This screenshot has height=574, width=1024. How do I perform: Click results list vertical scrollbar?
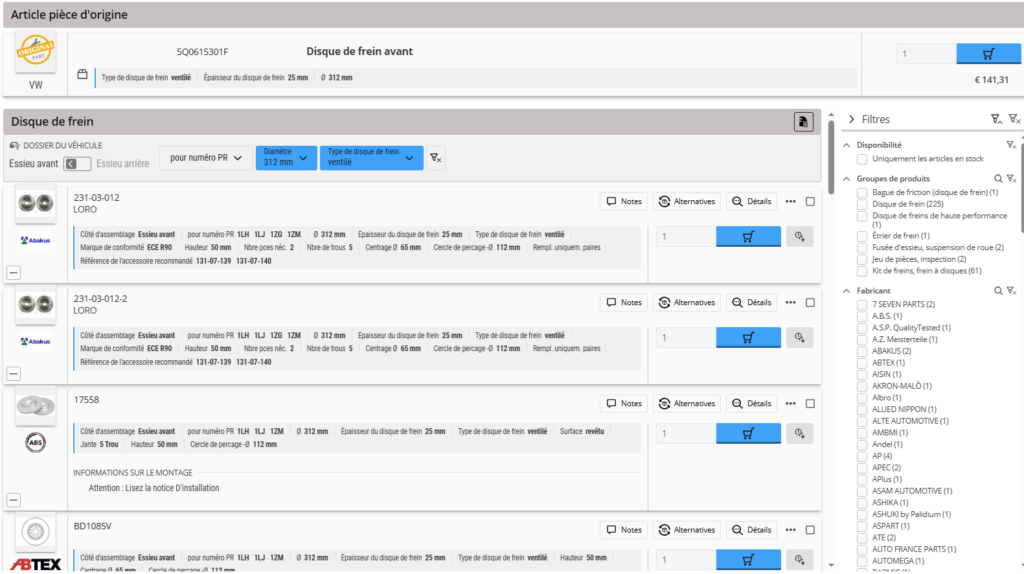831,158
